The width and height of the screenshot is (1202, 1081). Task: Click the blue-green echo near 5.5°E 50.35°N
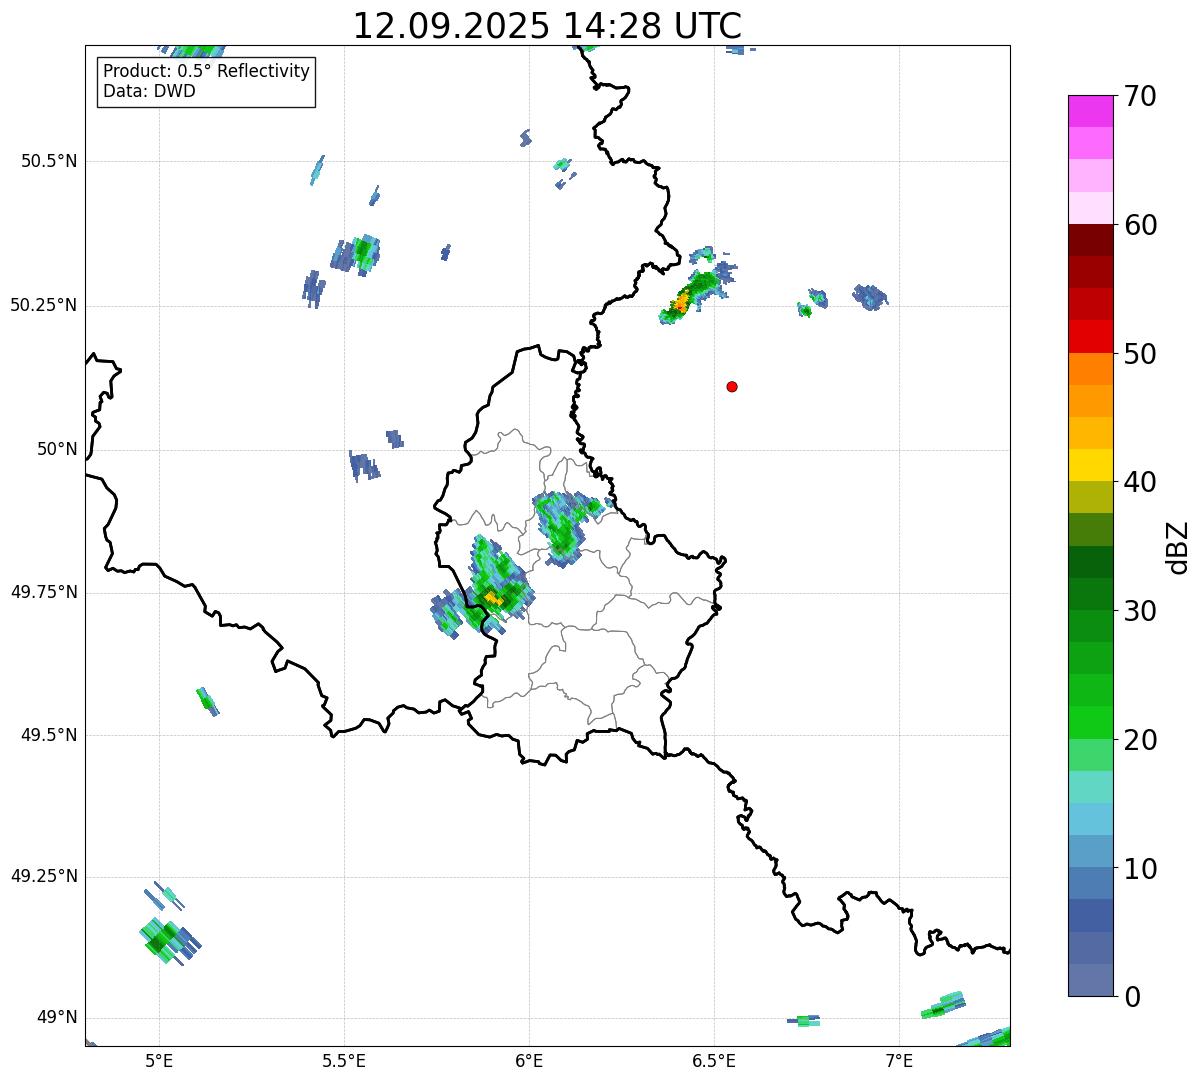[x=357, y=253]
